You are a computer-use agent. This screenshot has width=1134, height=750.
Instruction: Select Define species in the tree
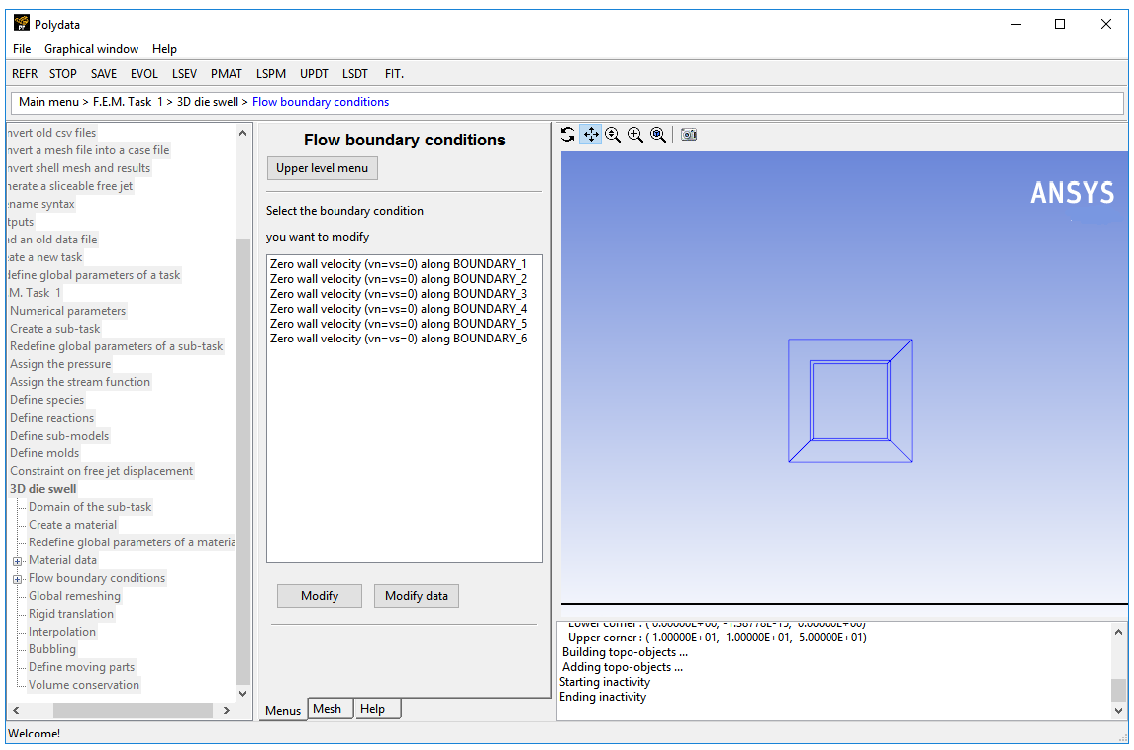[47, 400]
